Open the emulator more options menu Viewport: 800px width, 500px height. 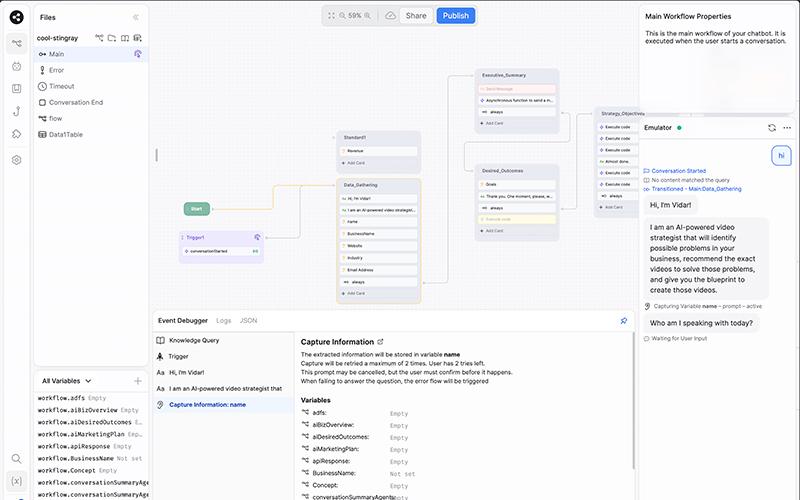(787, 128)
